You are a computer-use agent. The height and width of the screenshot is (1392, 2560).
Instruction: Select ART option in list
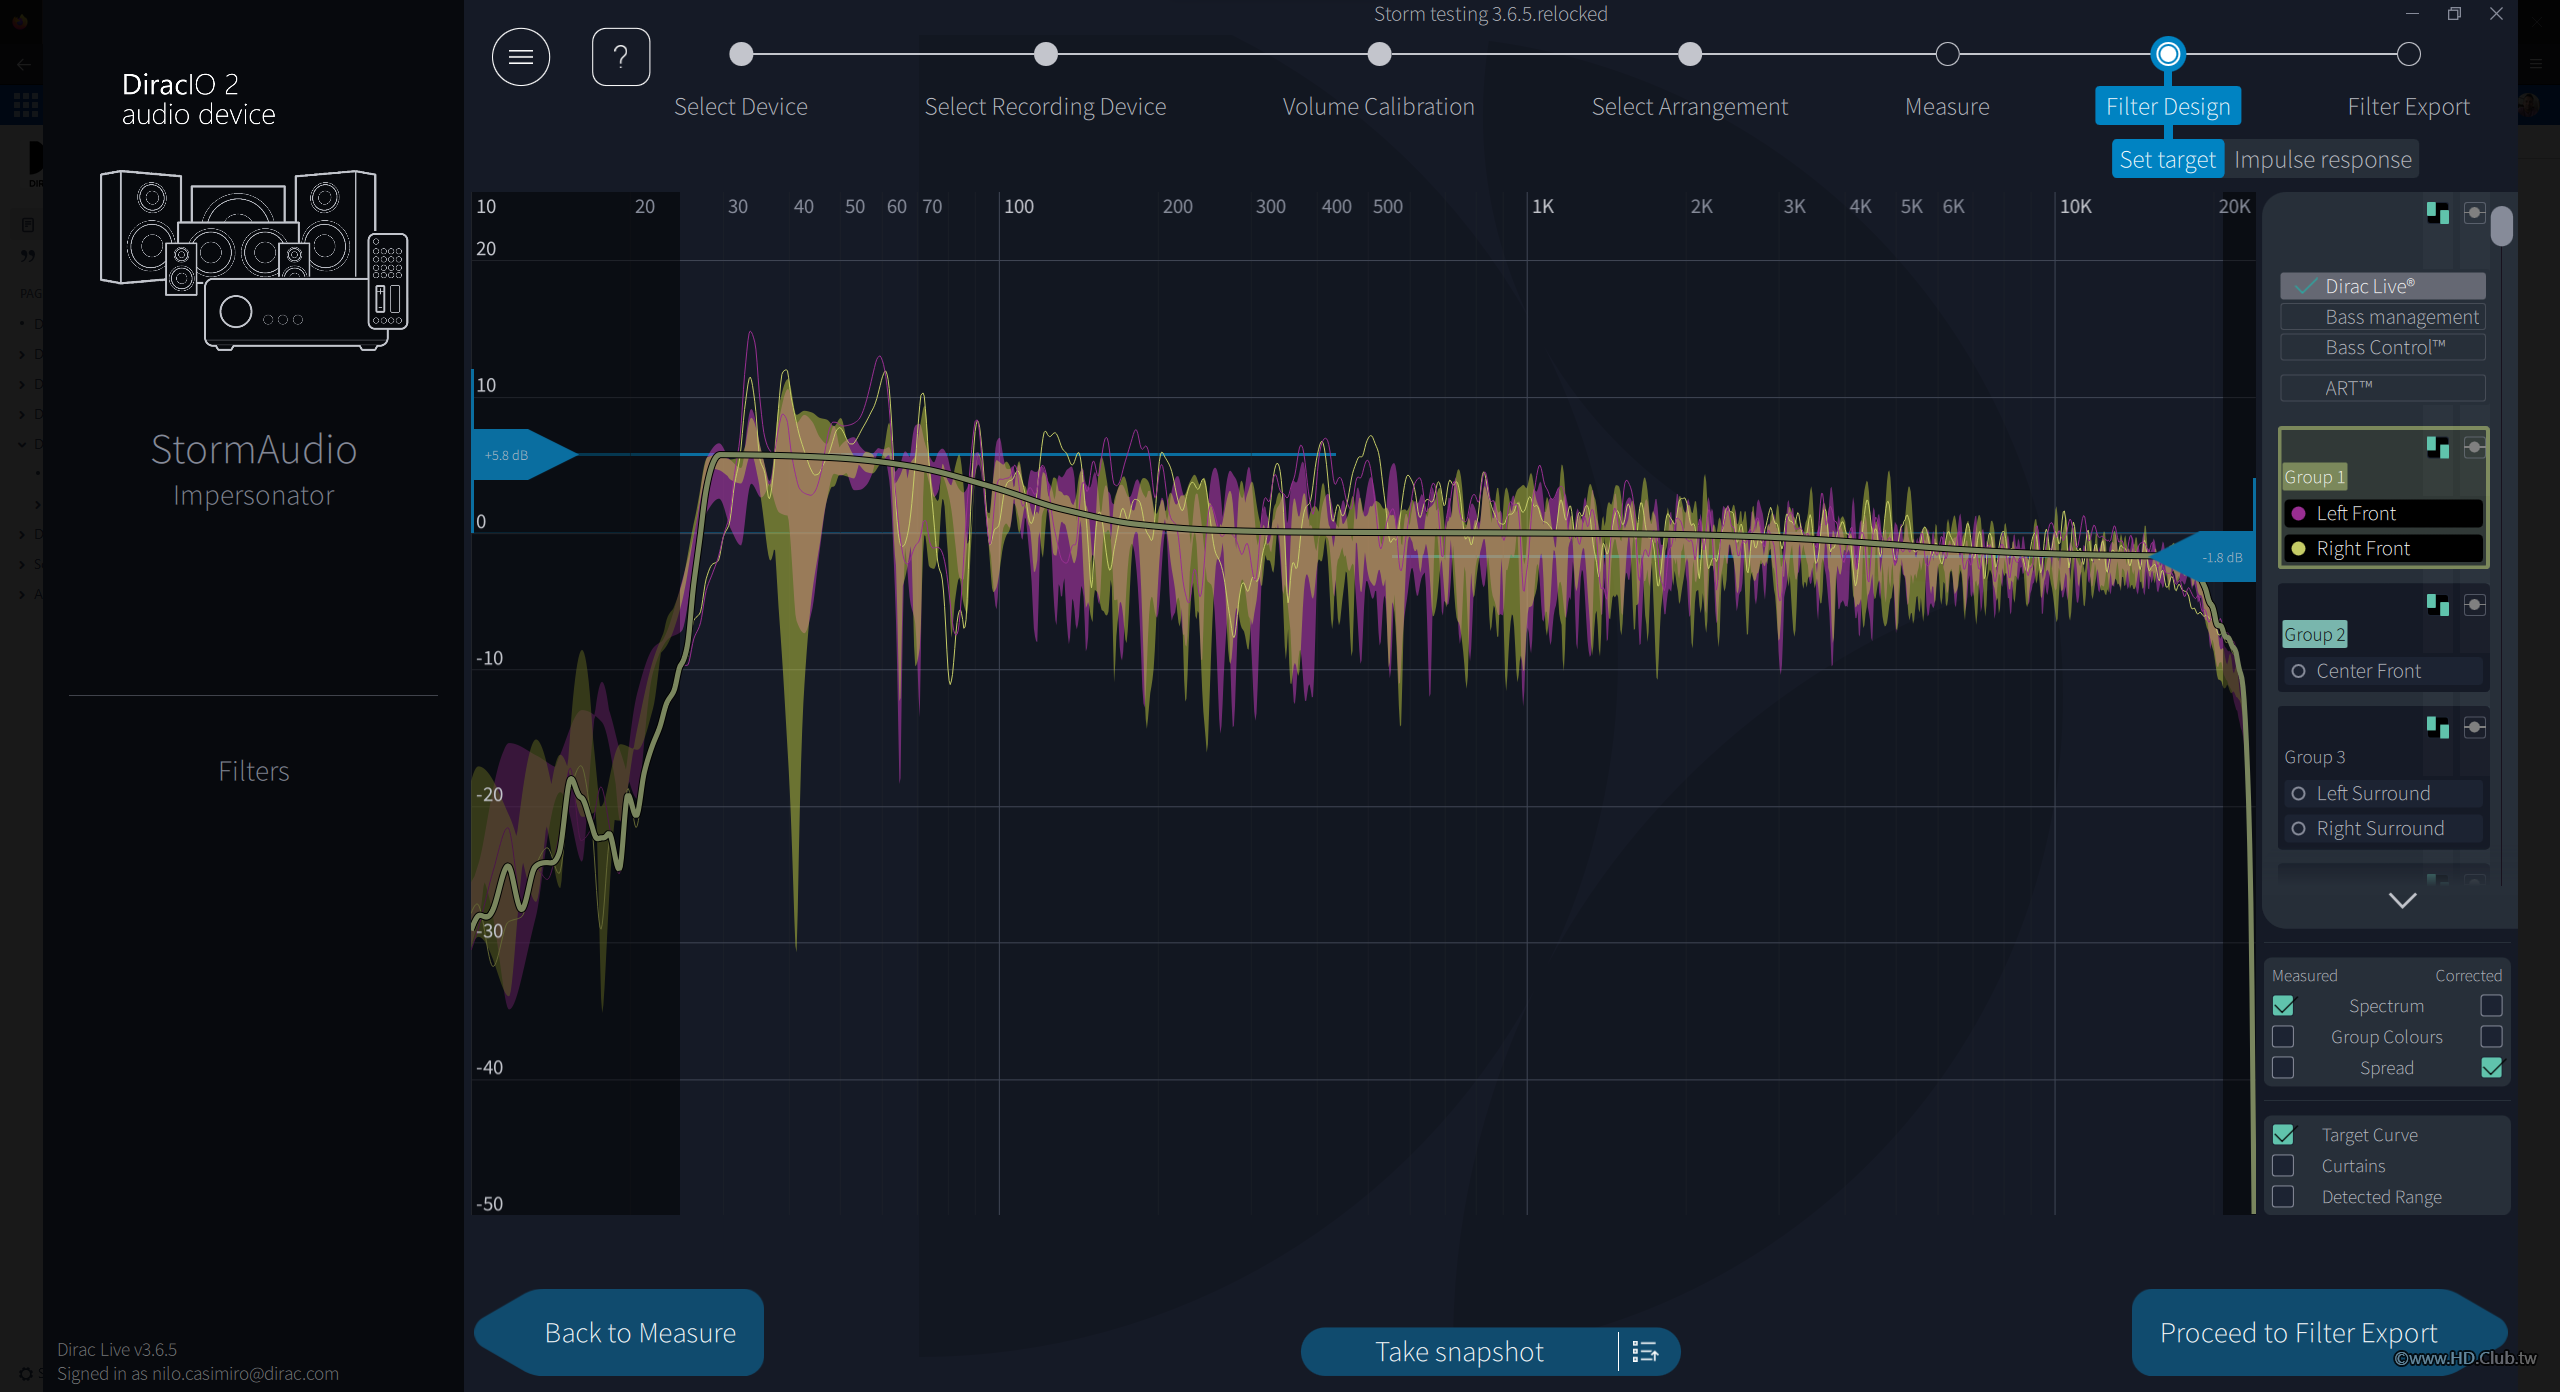point(2383,388)
